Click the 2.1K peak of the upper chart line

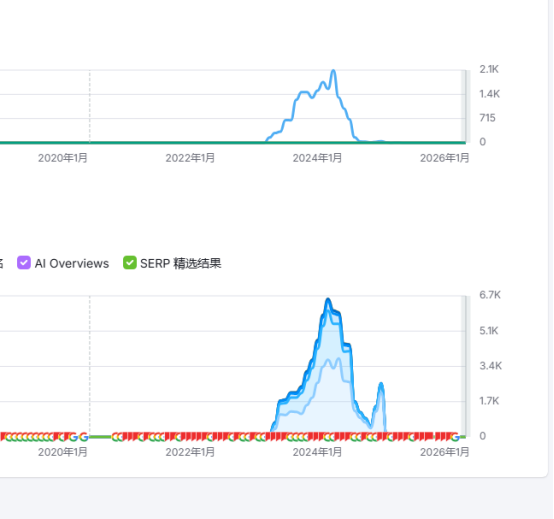(x=333, y=71)
